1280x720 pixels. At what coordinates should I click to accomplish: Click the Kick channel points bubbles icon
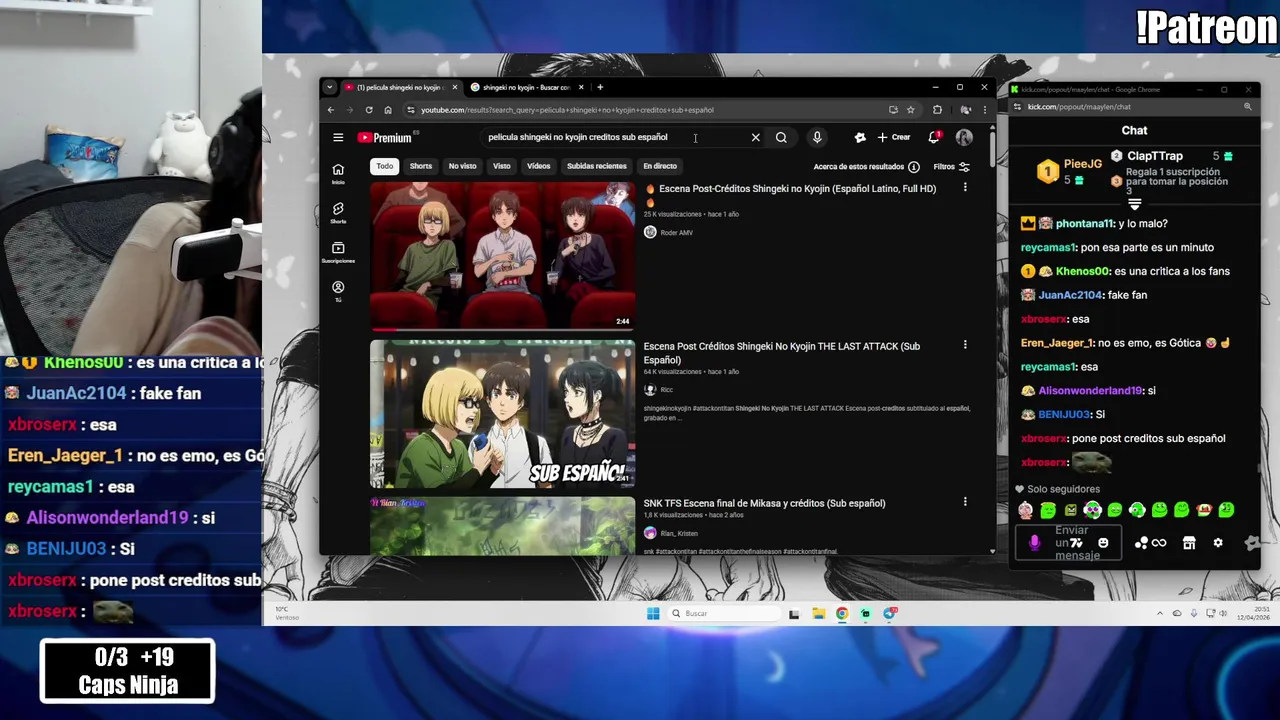point(1141,543)
